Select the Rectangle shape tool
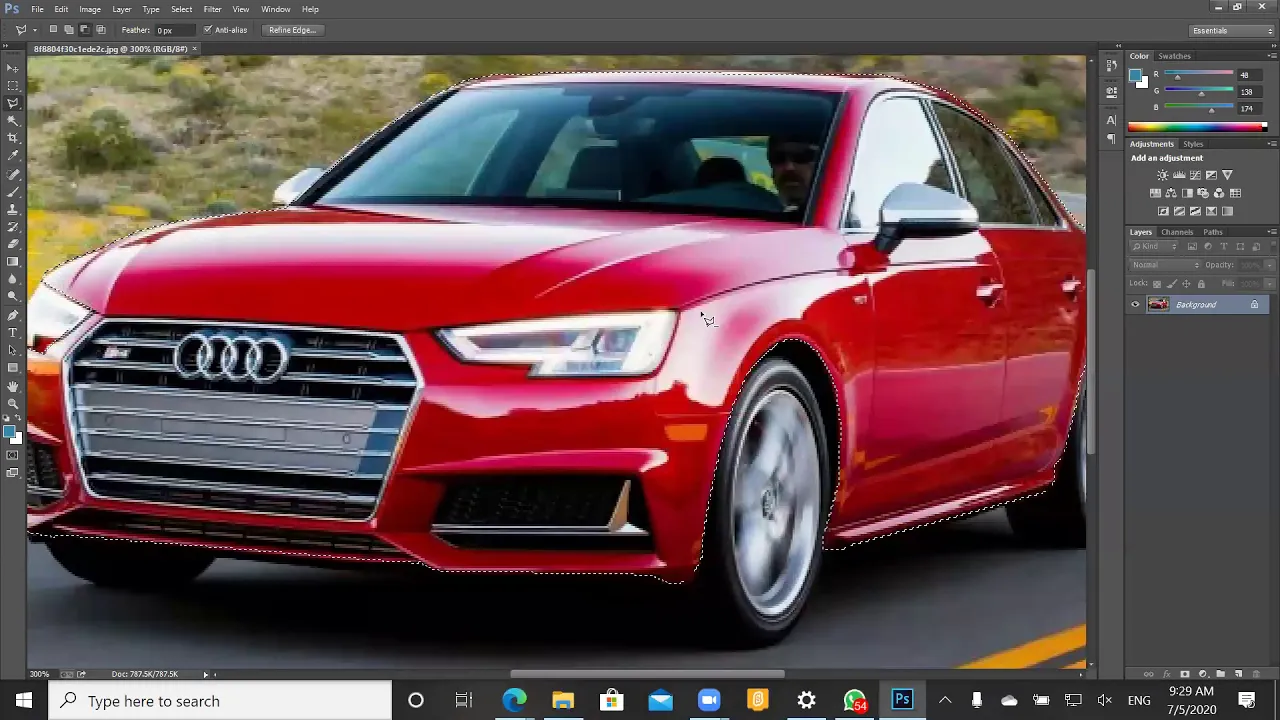 point(13,368)
